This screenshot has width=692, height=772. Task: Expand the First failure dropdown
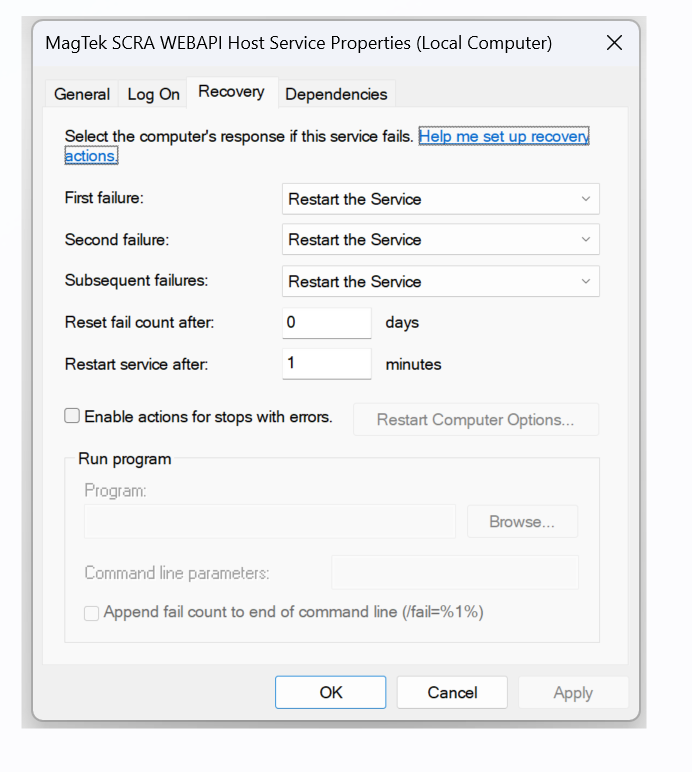(x=440, y=199)
